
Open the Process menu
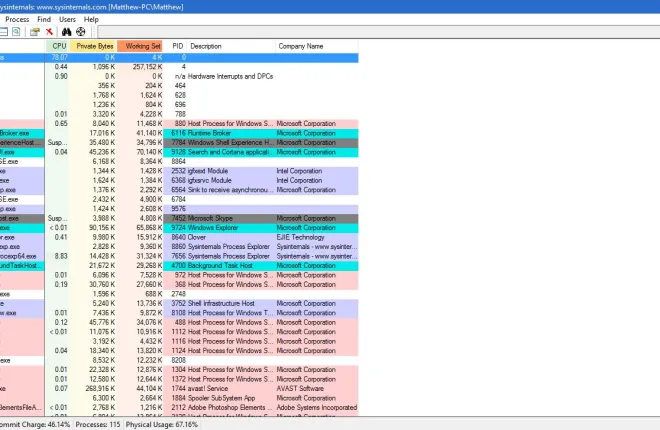pyautogui.click(x=17, y=19)
